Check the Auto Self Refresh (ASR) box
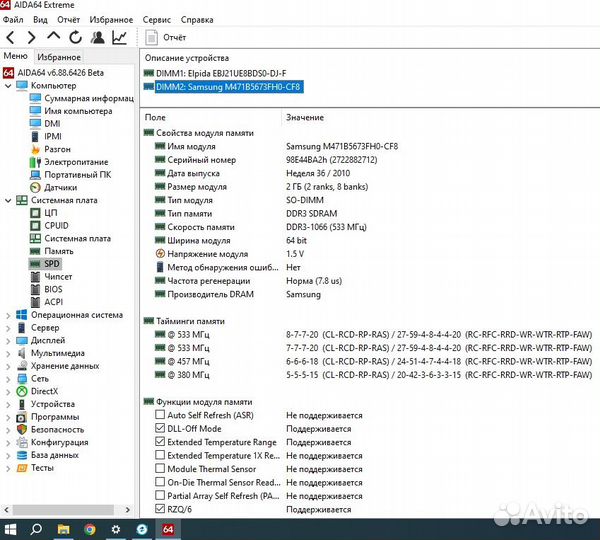The height and width of the screenshot is (540, 600). point(159,415)
